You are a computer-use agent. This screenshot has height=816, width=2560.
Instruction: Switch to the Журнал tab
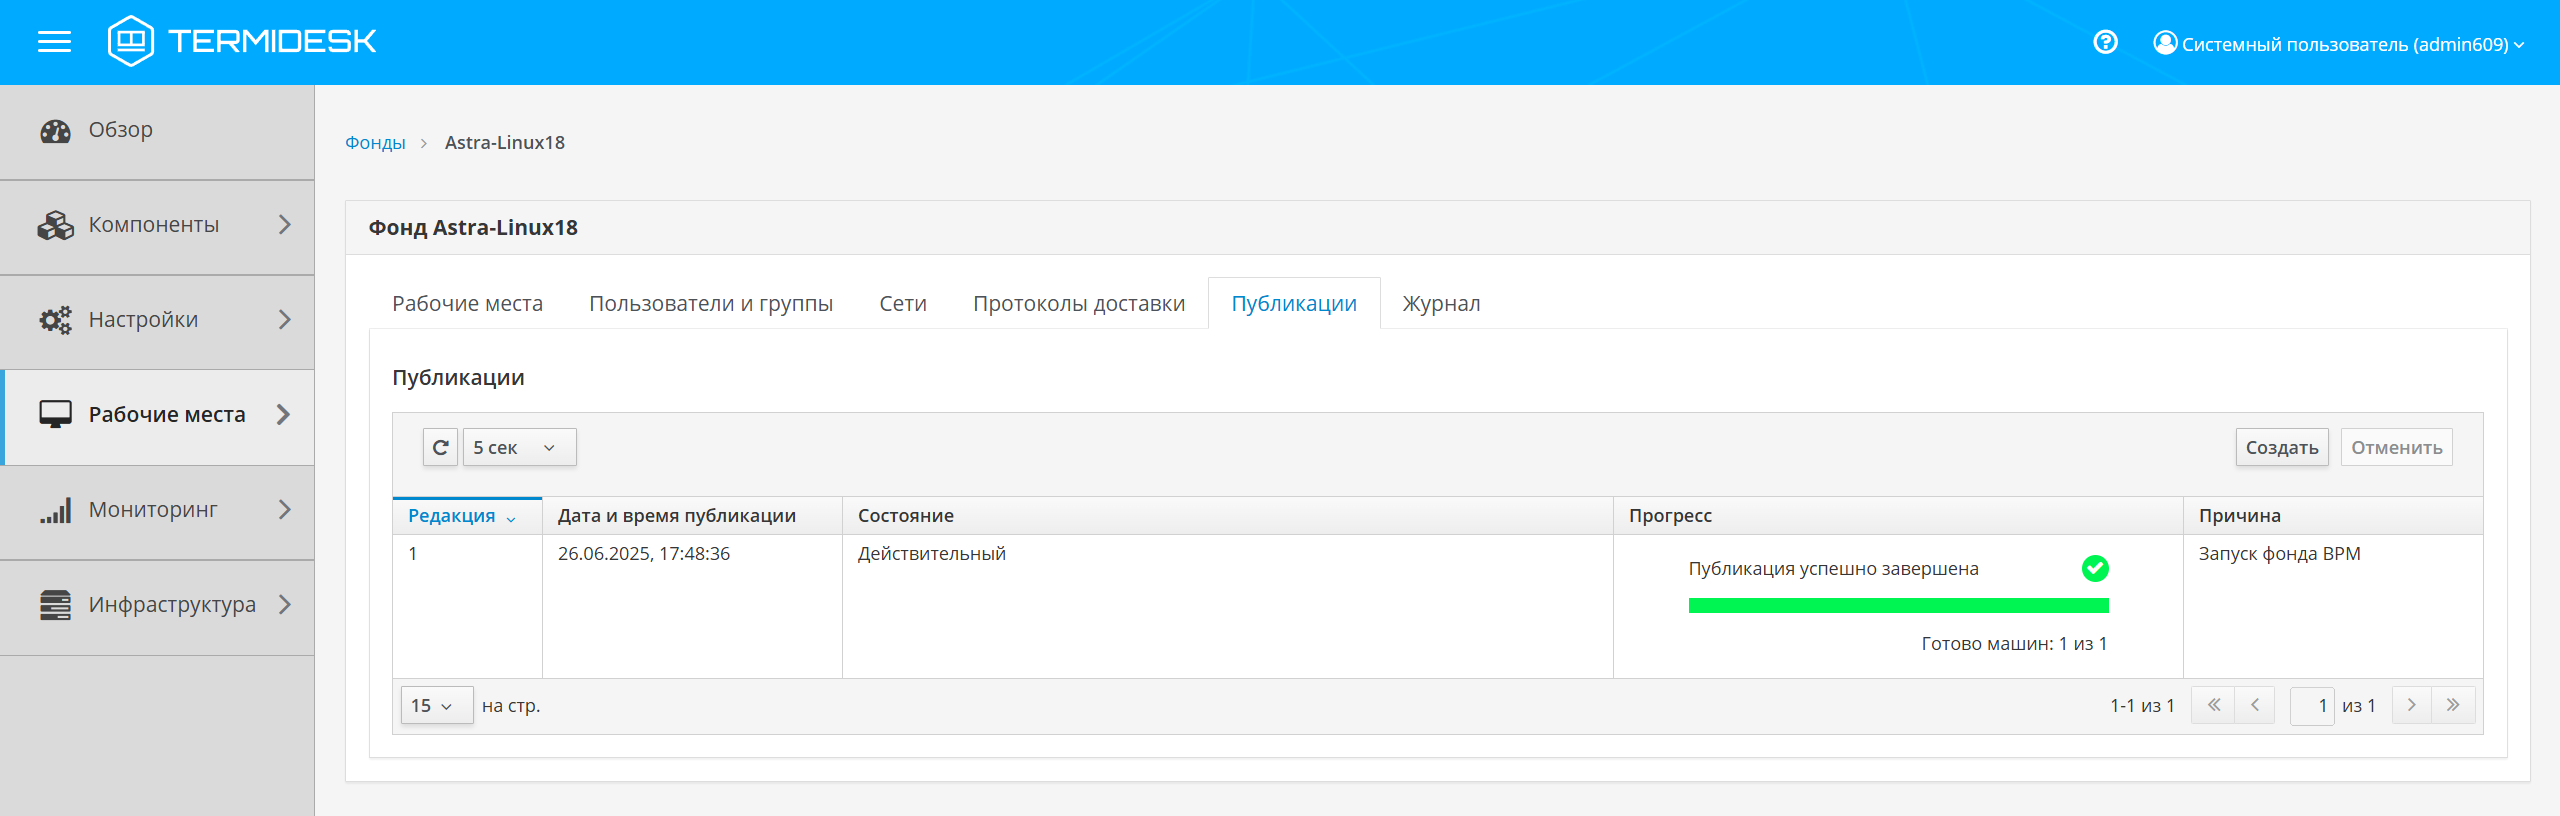point(1441,303)
